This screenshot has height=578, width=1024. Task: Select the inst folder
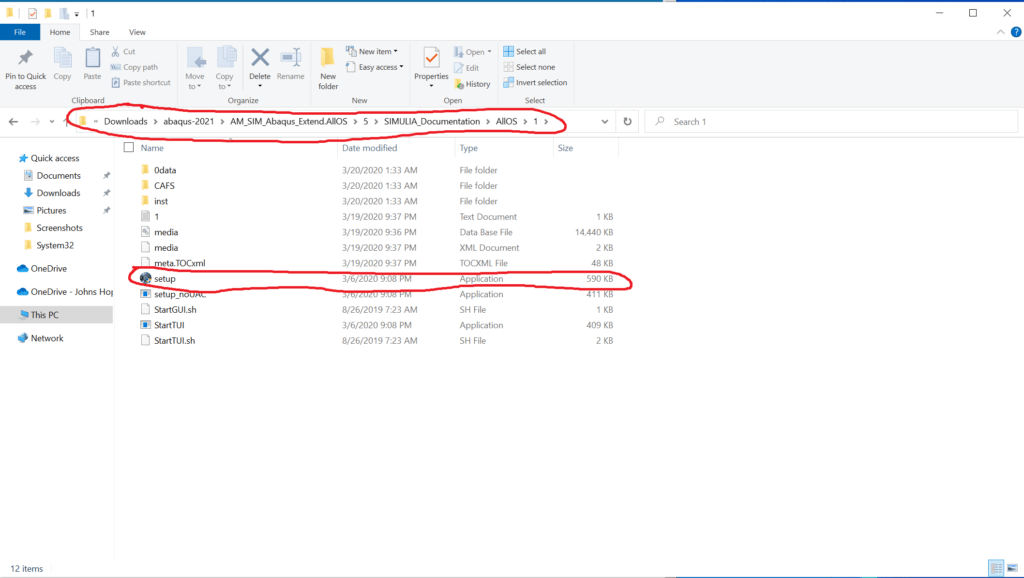[x=161, y=202]
